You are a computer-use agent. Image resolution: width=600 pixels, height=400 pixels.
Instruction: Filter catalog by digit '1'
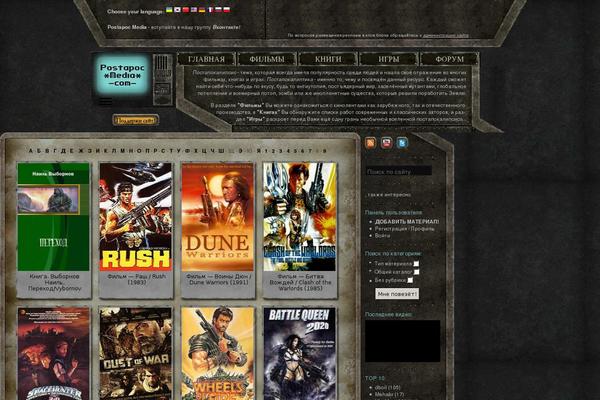point(266,151)
